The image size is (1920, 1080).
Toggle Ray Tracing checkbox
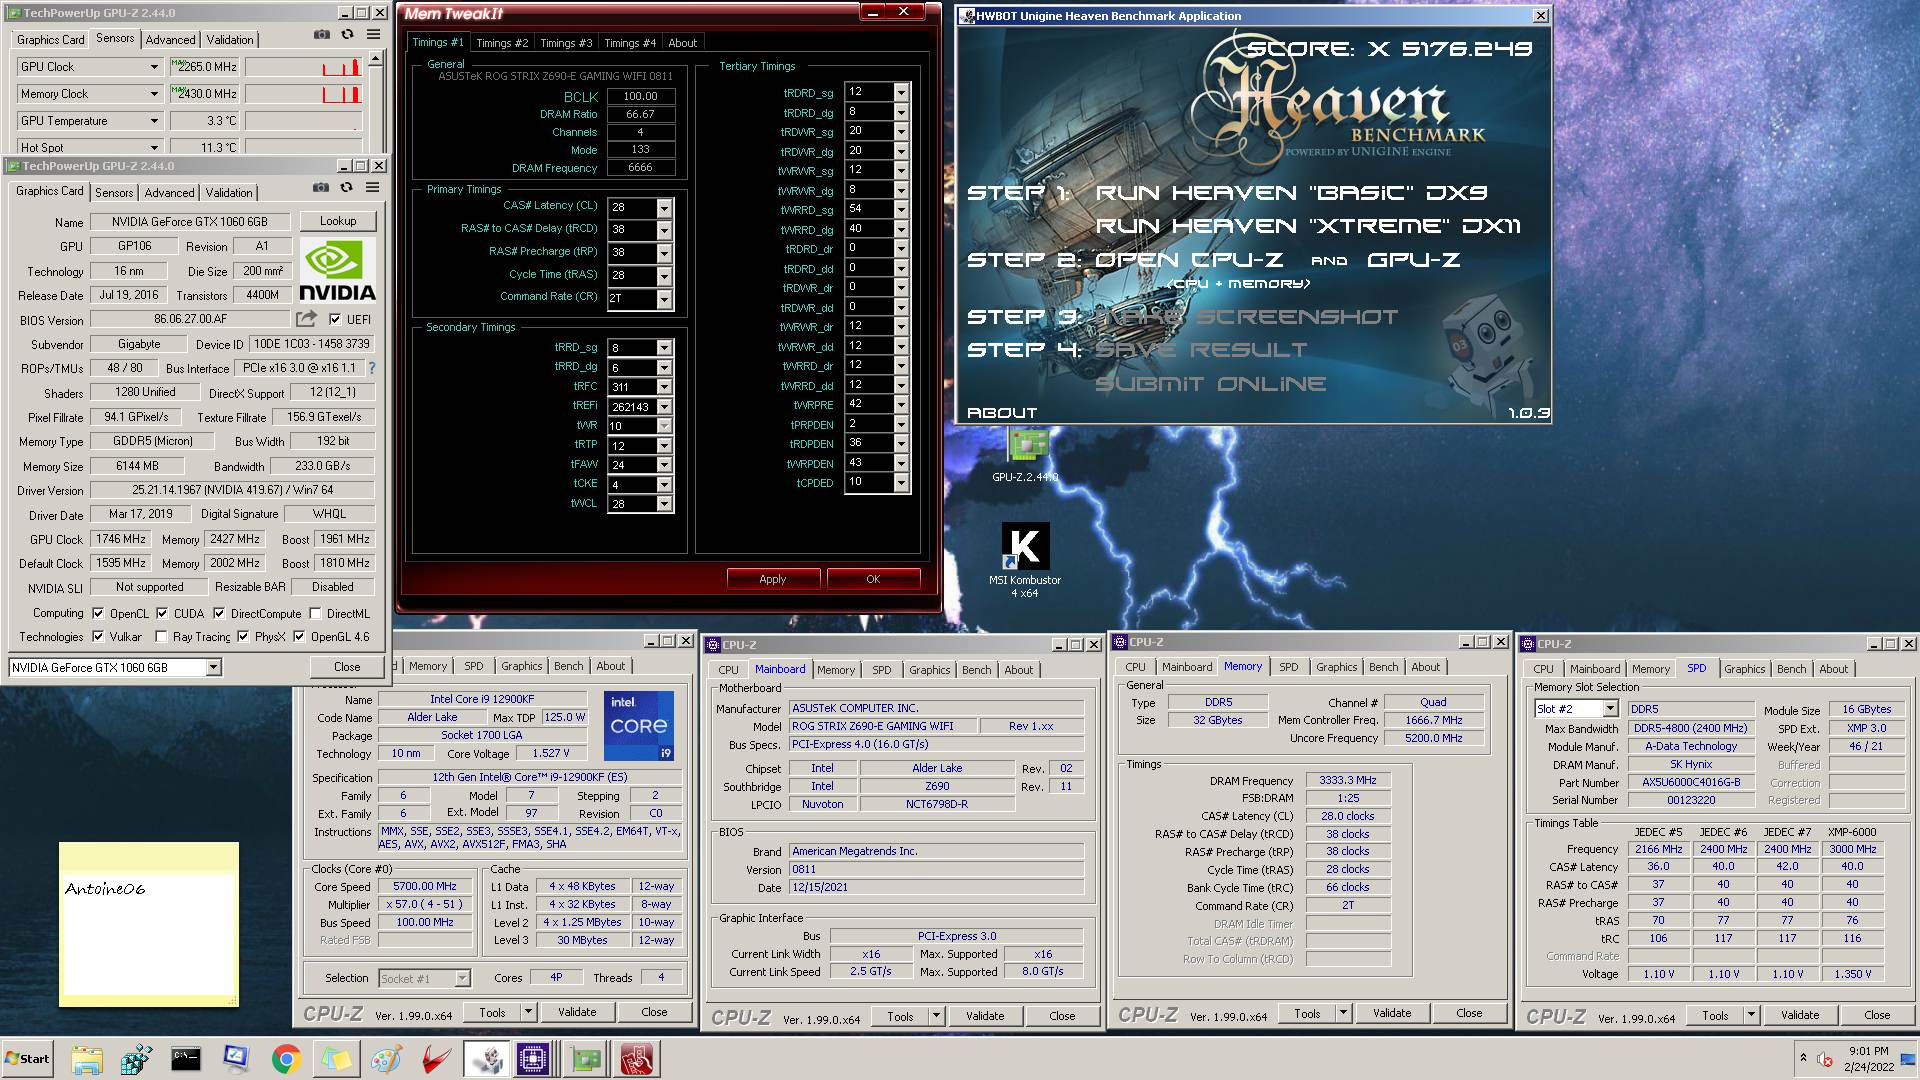tap(161, 637)
